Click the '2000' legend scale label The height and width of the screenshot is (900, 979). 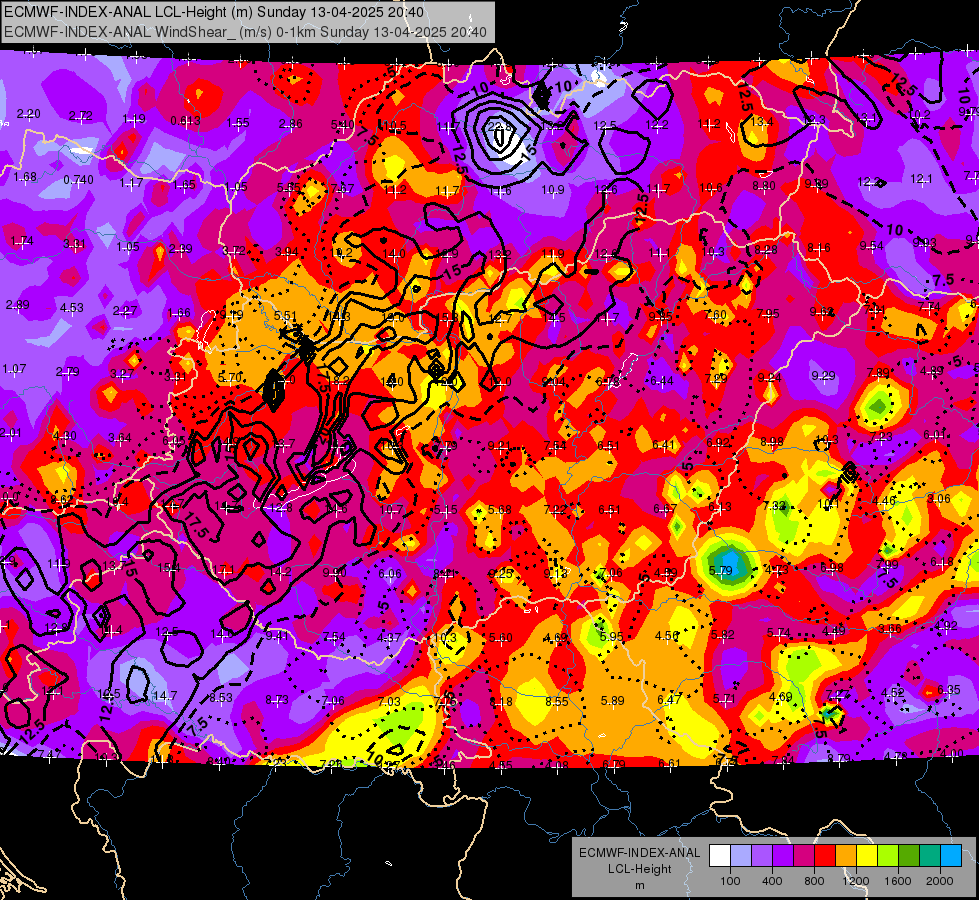940,881
